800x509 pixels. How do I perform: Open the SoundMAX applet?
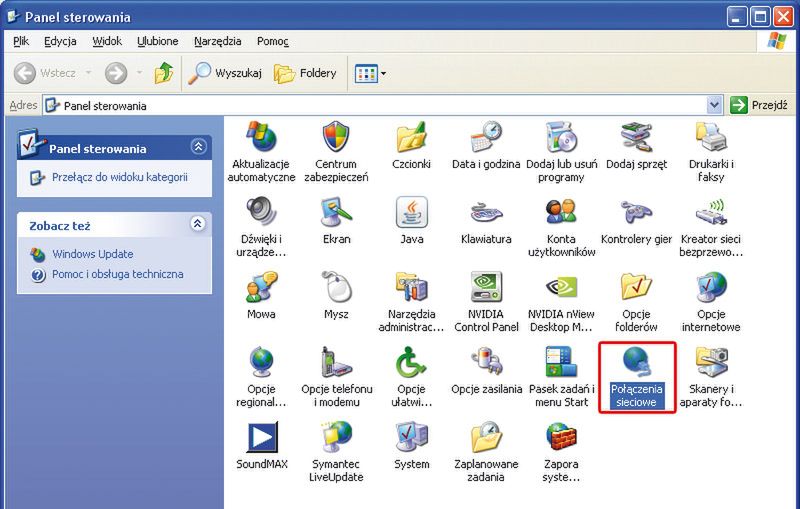click(262, 445)
